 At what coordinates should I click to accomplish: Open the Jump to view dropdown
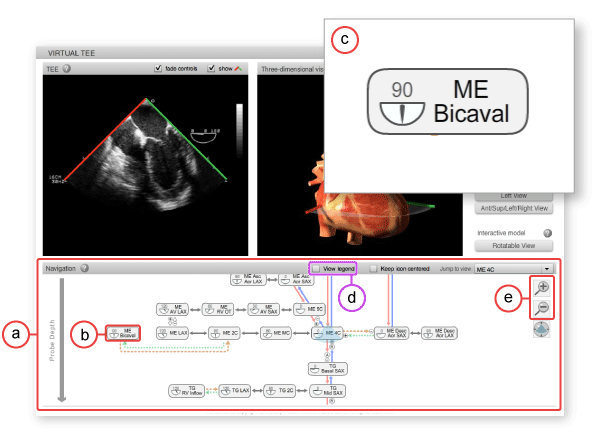[514, 269]
